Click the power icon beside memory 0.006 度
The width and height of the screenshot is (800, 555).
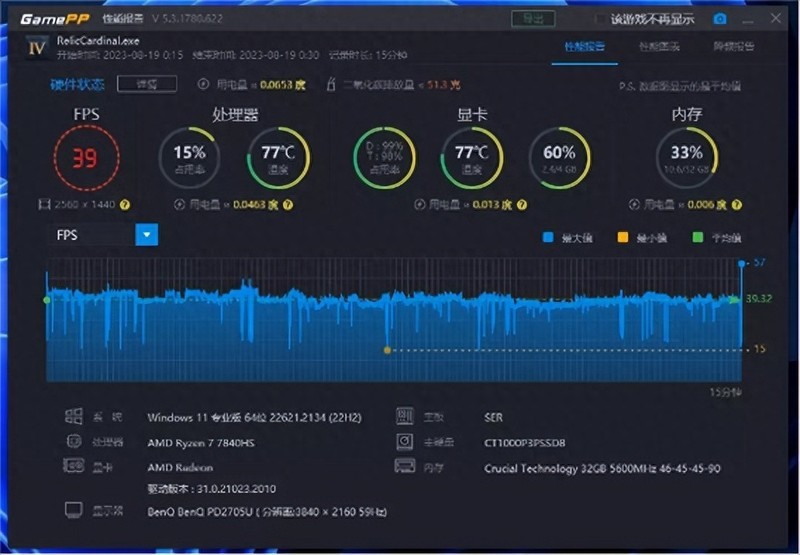634,205
